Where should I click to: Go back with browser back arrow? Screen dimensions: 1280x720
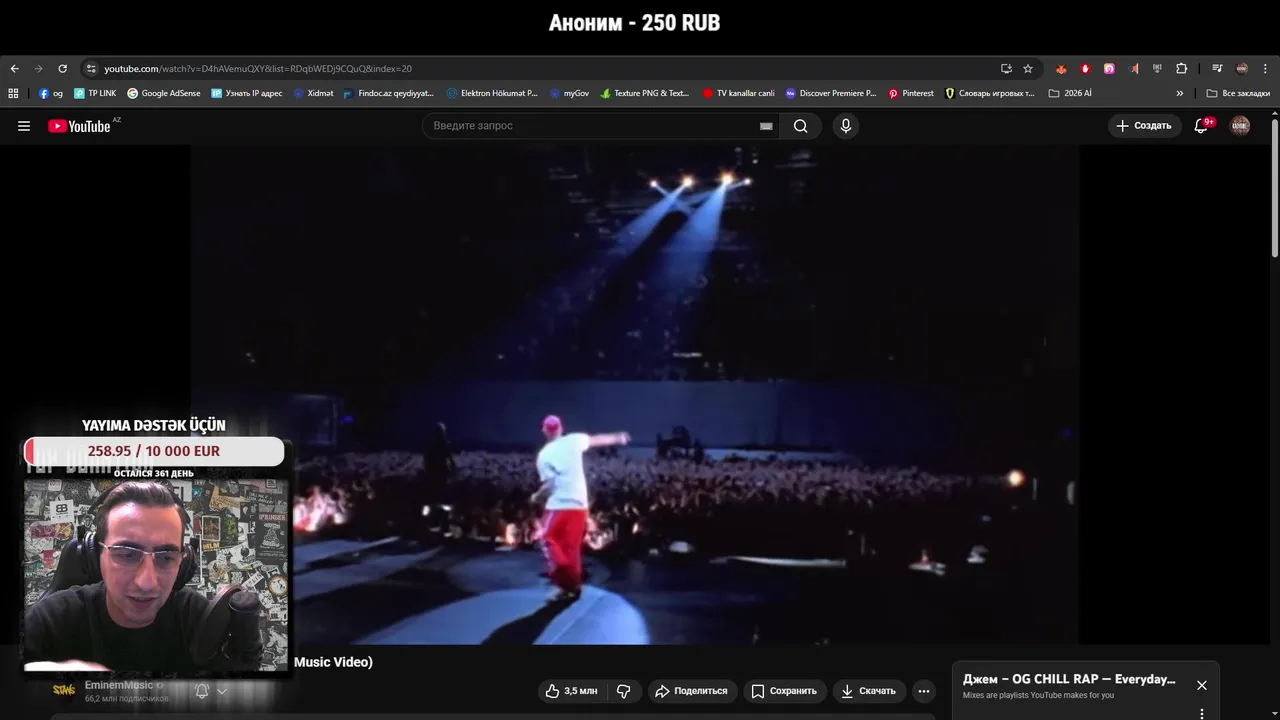coord(14,69)
